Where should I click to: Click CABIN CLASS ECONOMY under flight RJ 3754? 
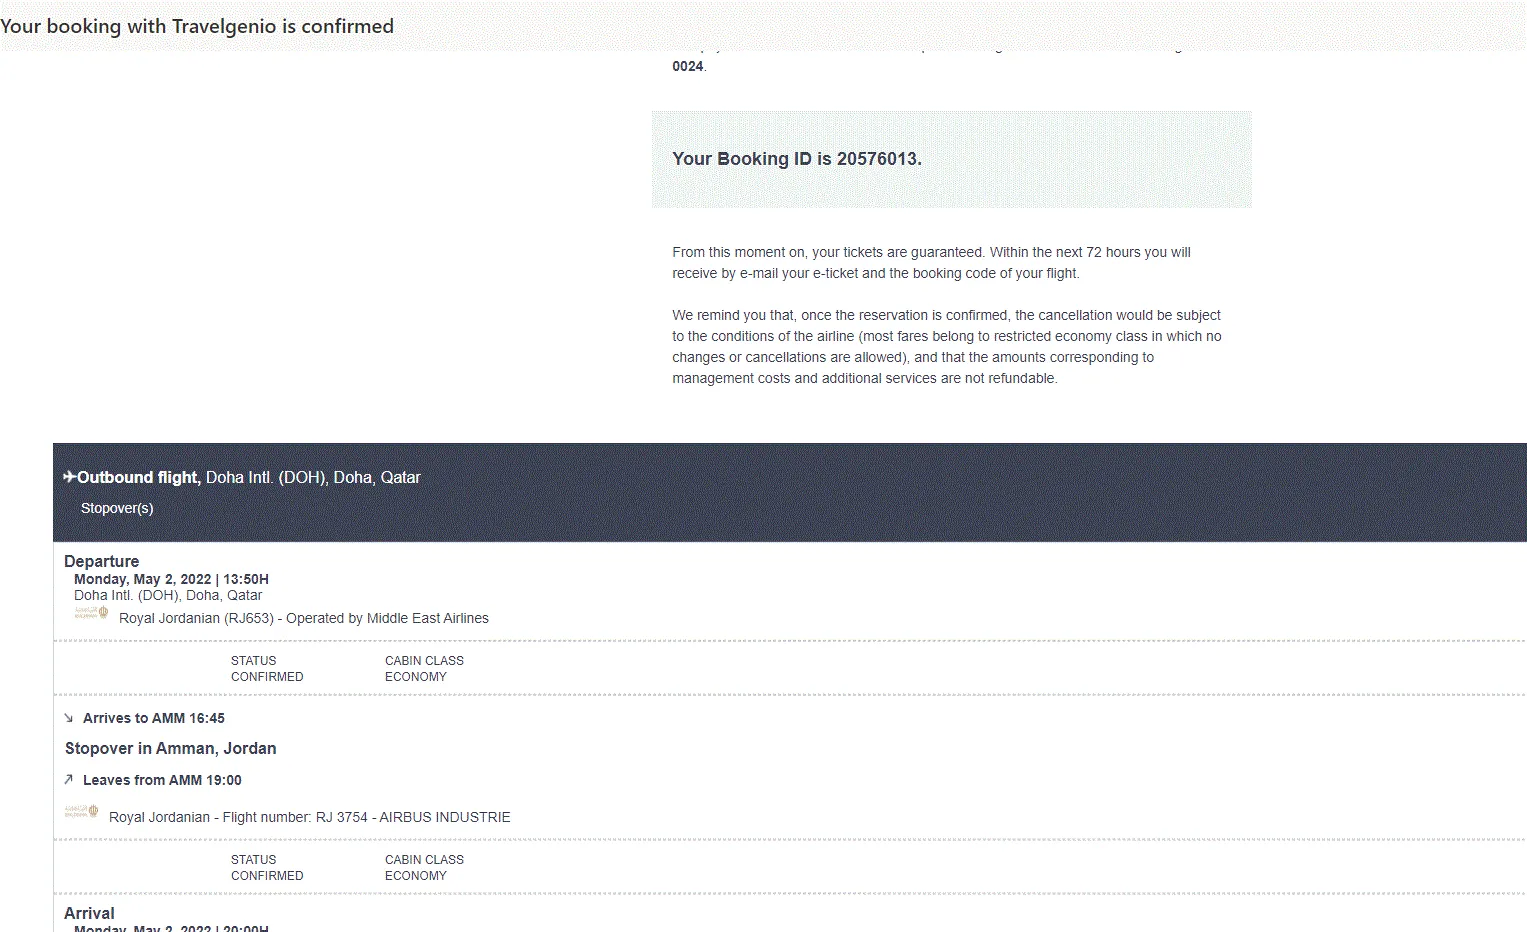pyautogui.click(x=424, y=867)
